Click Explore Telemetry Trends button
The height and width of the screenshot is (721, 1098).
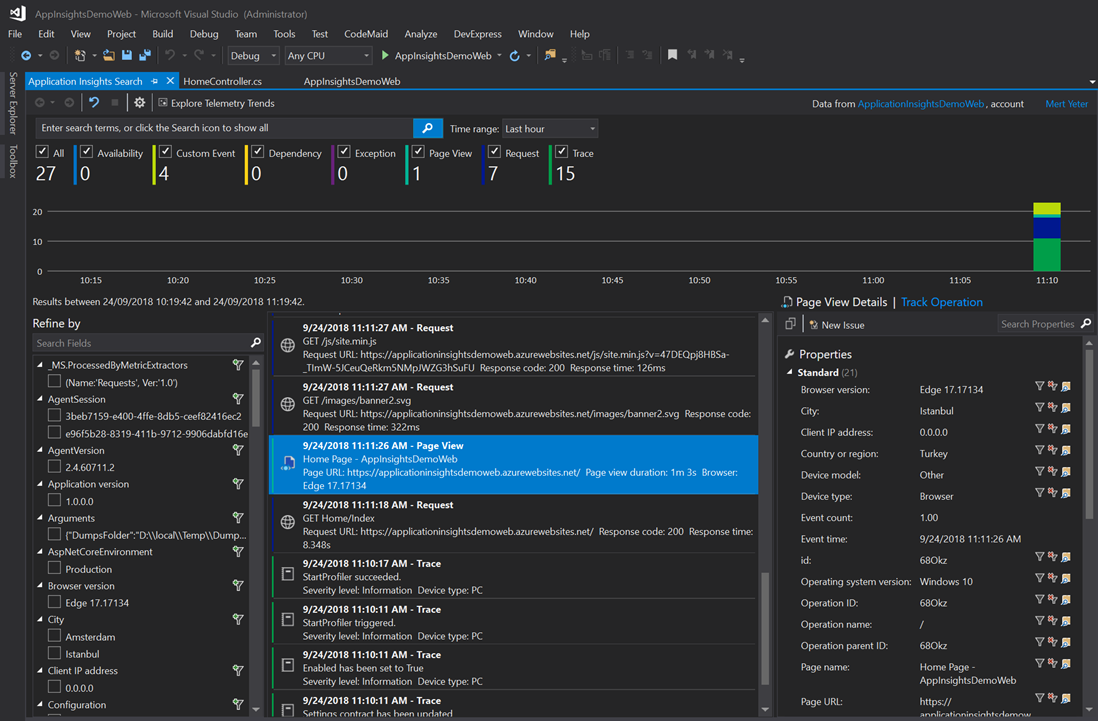(x=216, y=103)
